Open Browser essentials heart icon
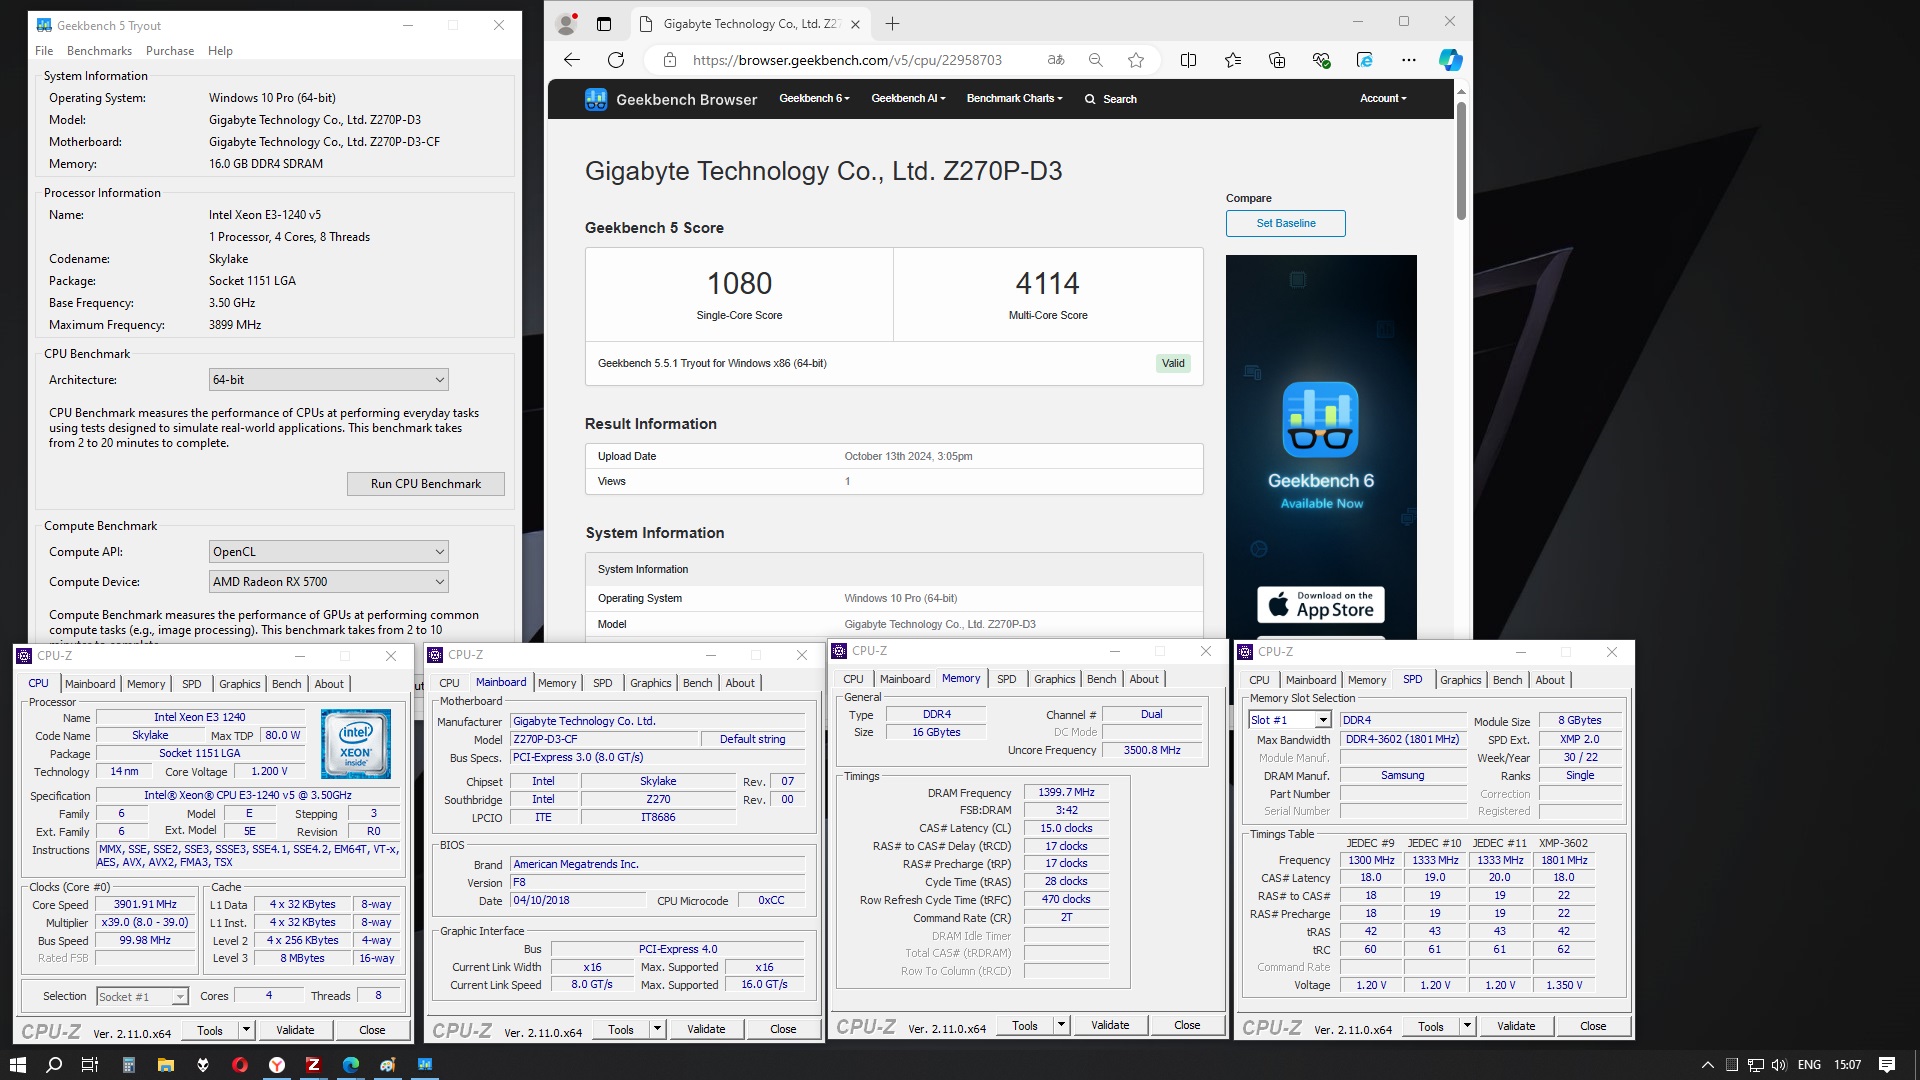The image size is (1920, 1080). (1321, 60)
